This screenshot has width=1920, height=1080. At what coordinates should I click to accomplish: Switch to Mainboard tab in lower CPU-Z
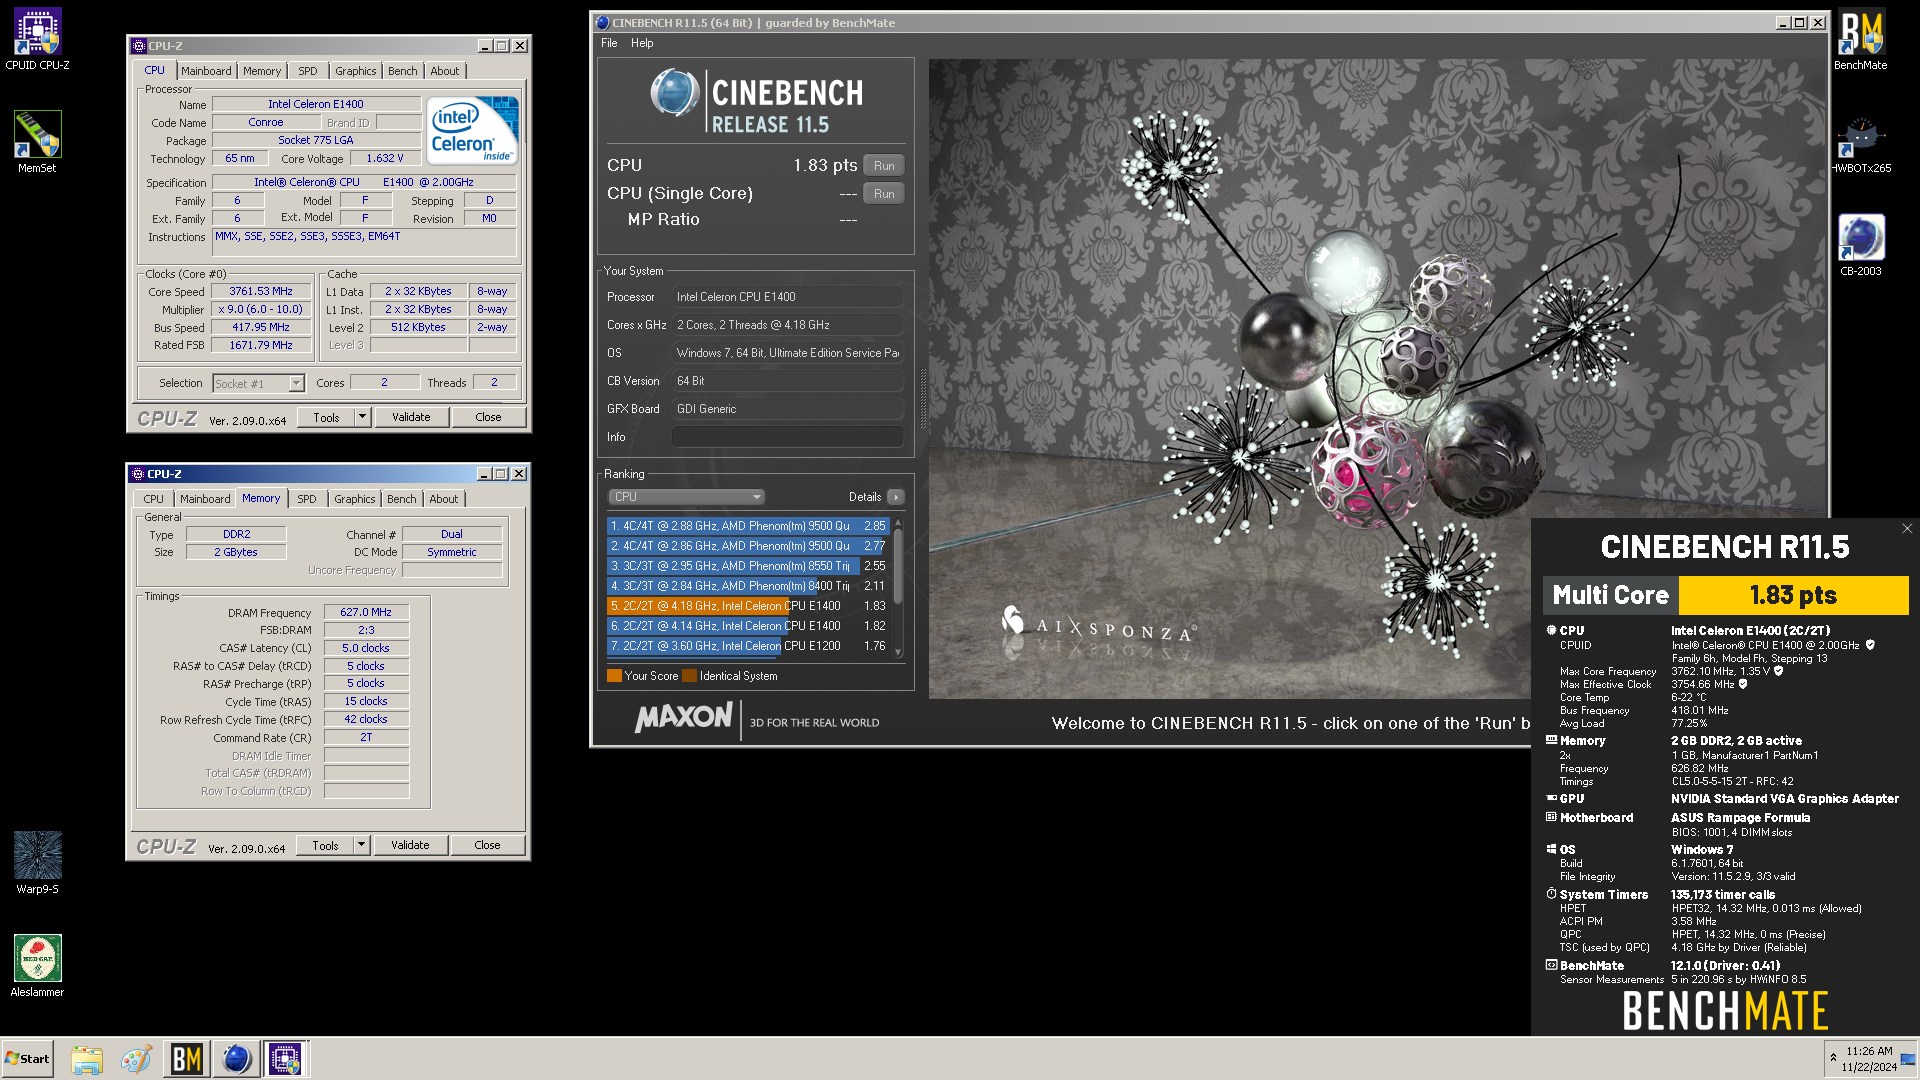tap(205, 499)
